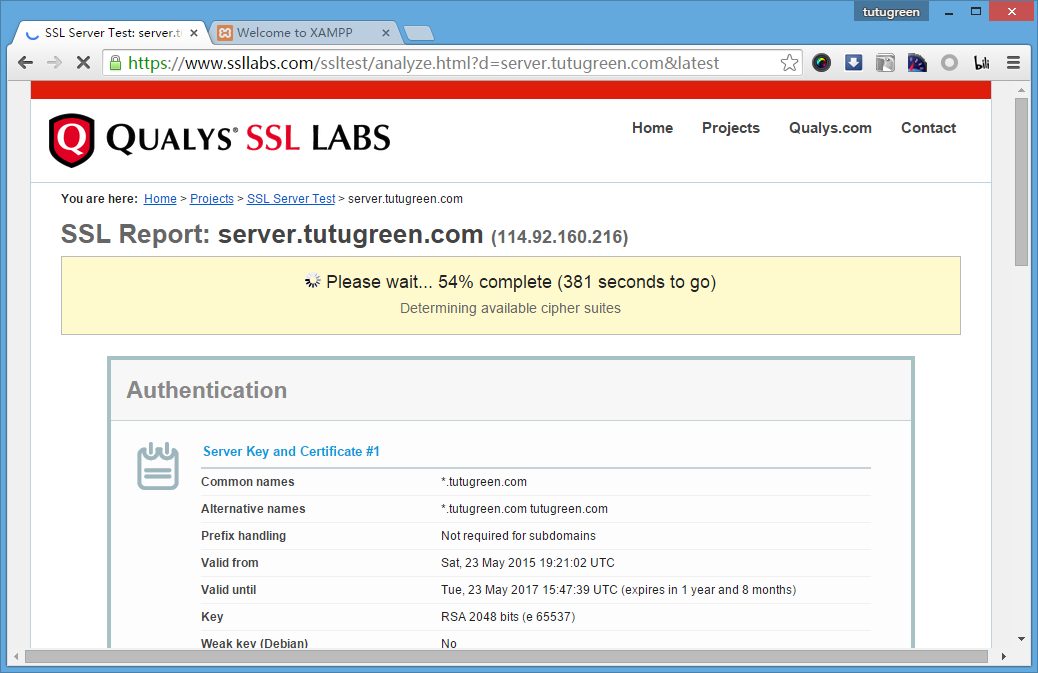Click the Valid from date value
Viewport: 1038px width, 673px height.
coord(528,563)
